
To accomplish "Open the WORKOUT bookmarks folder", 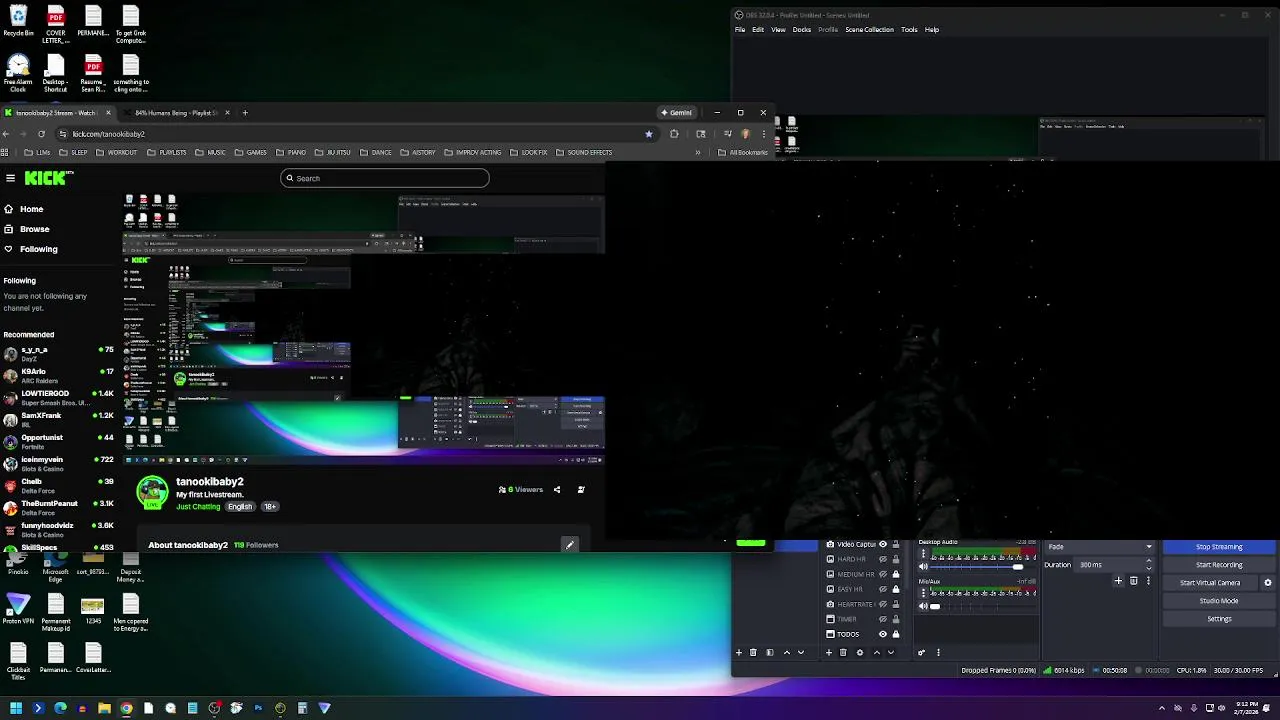I will point(116,152).
